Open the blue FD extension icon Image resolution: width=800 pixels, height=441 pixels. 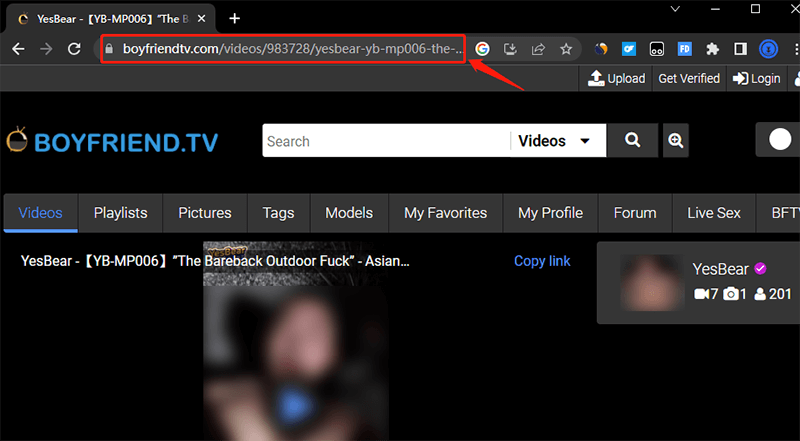684,49
